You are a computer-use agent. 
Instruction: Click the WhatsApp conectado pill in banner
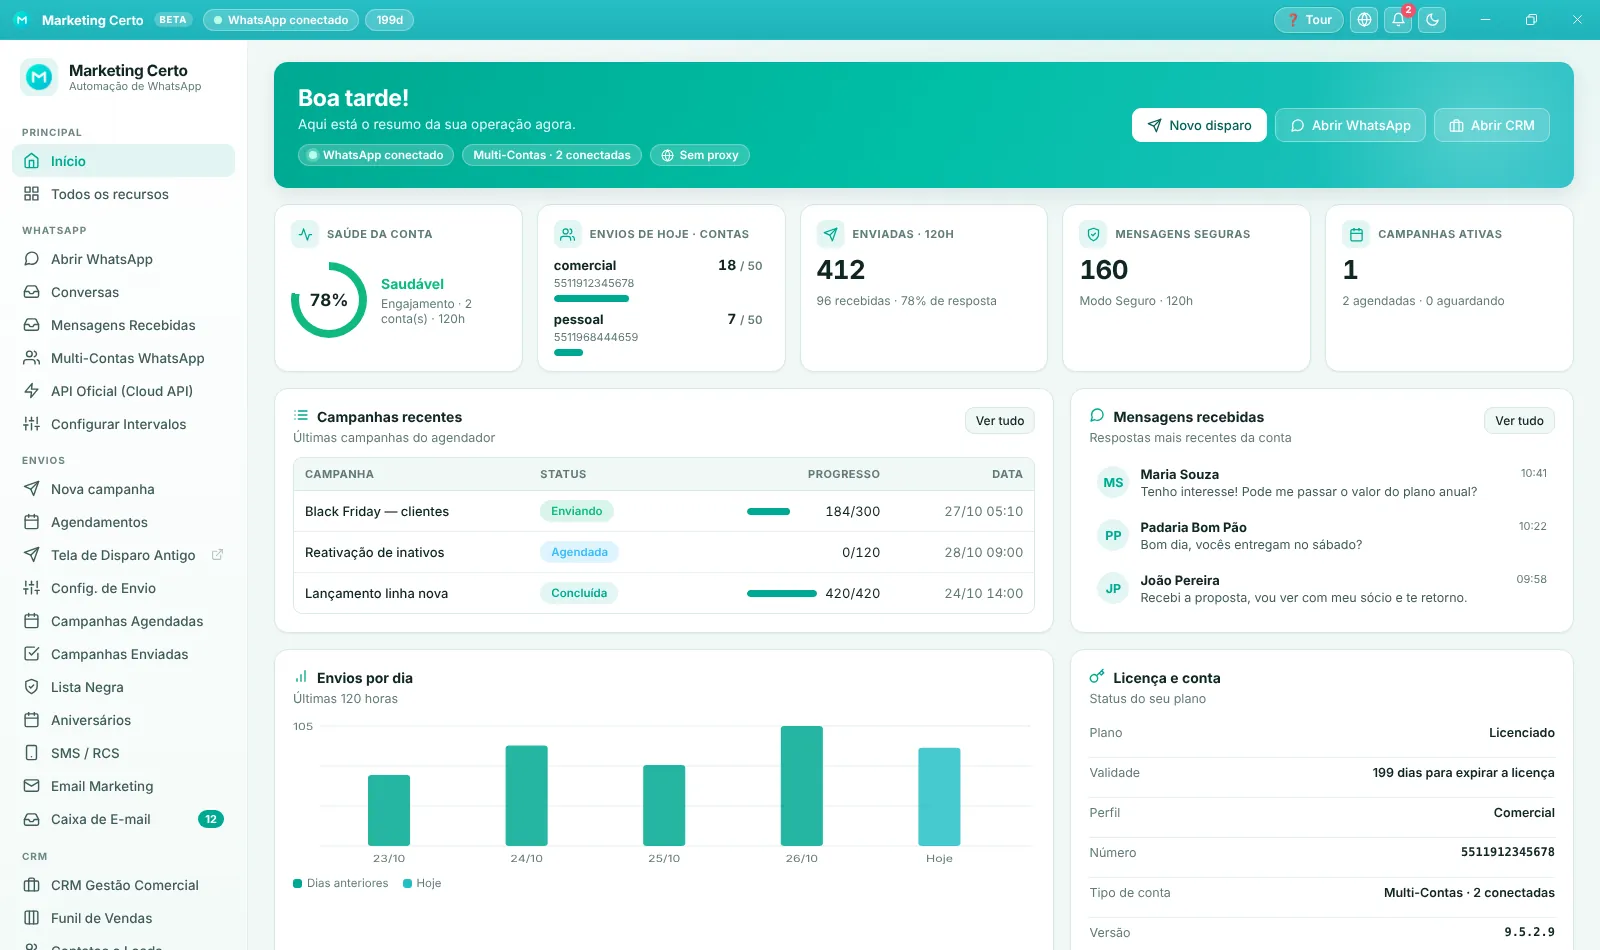click(x=376, y=155)
